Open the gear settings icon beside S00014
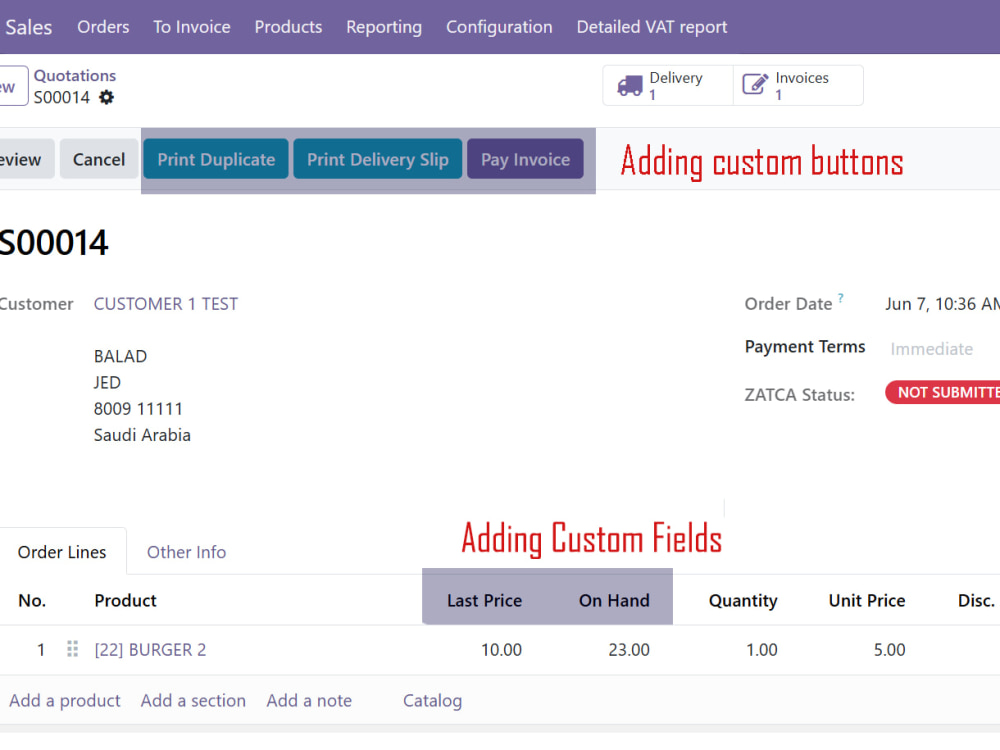Image resolution: width=1000 pixels, height=750 pixels. tap(107, 98)
